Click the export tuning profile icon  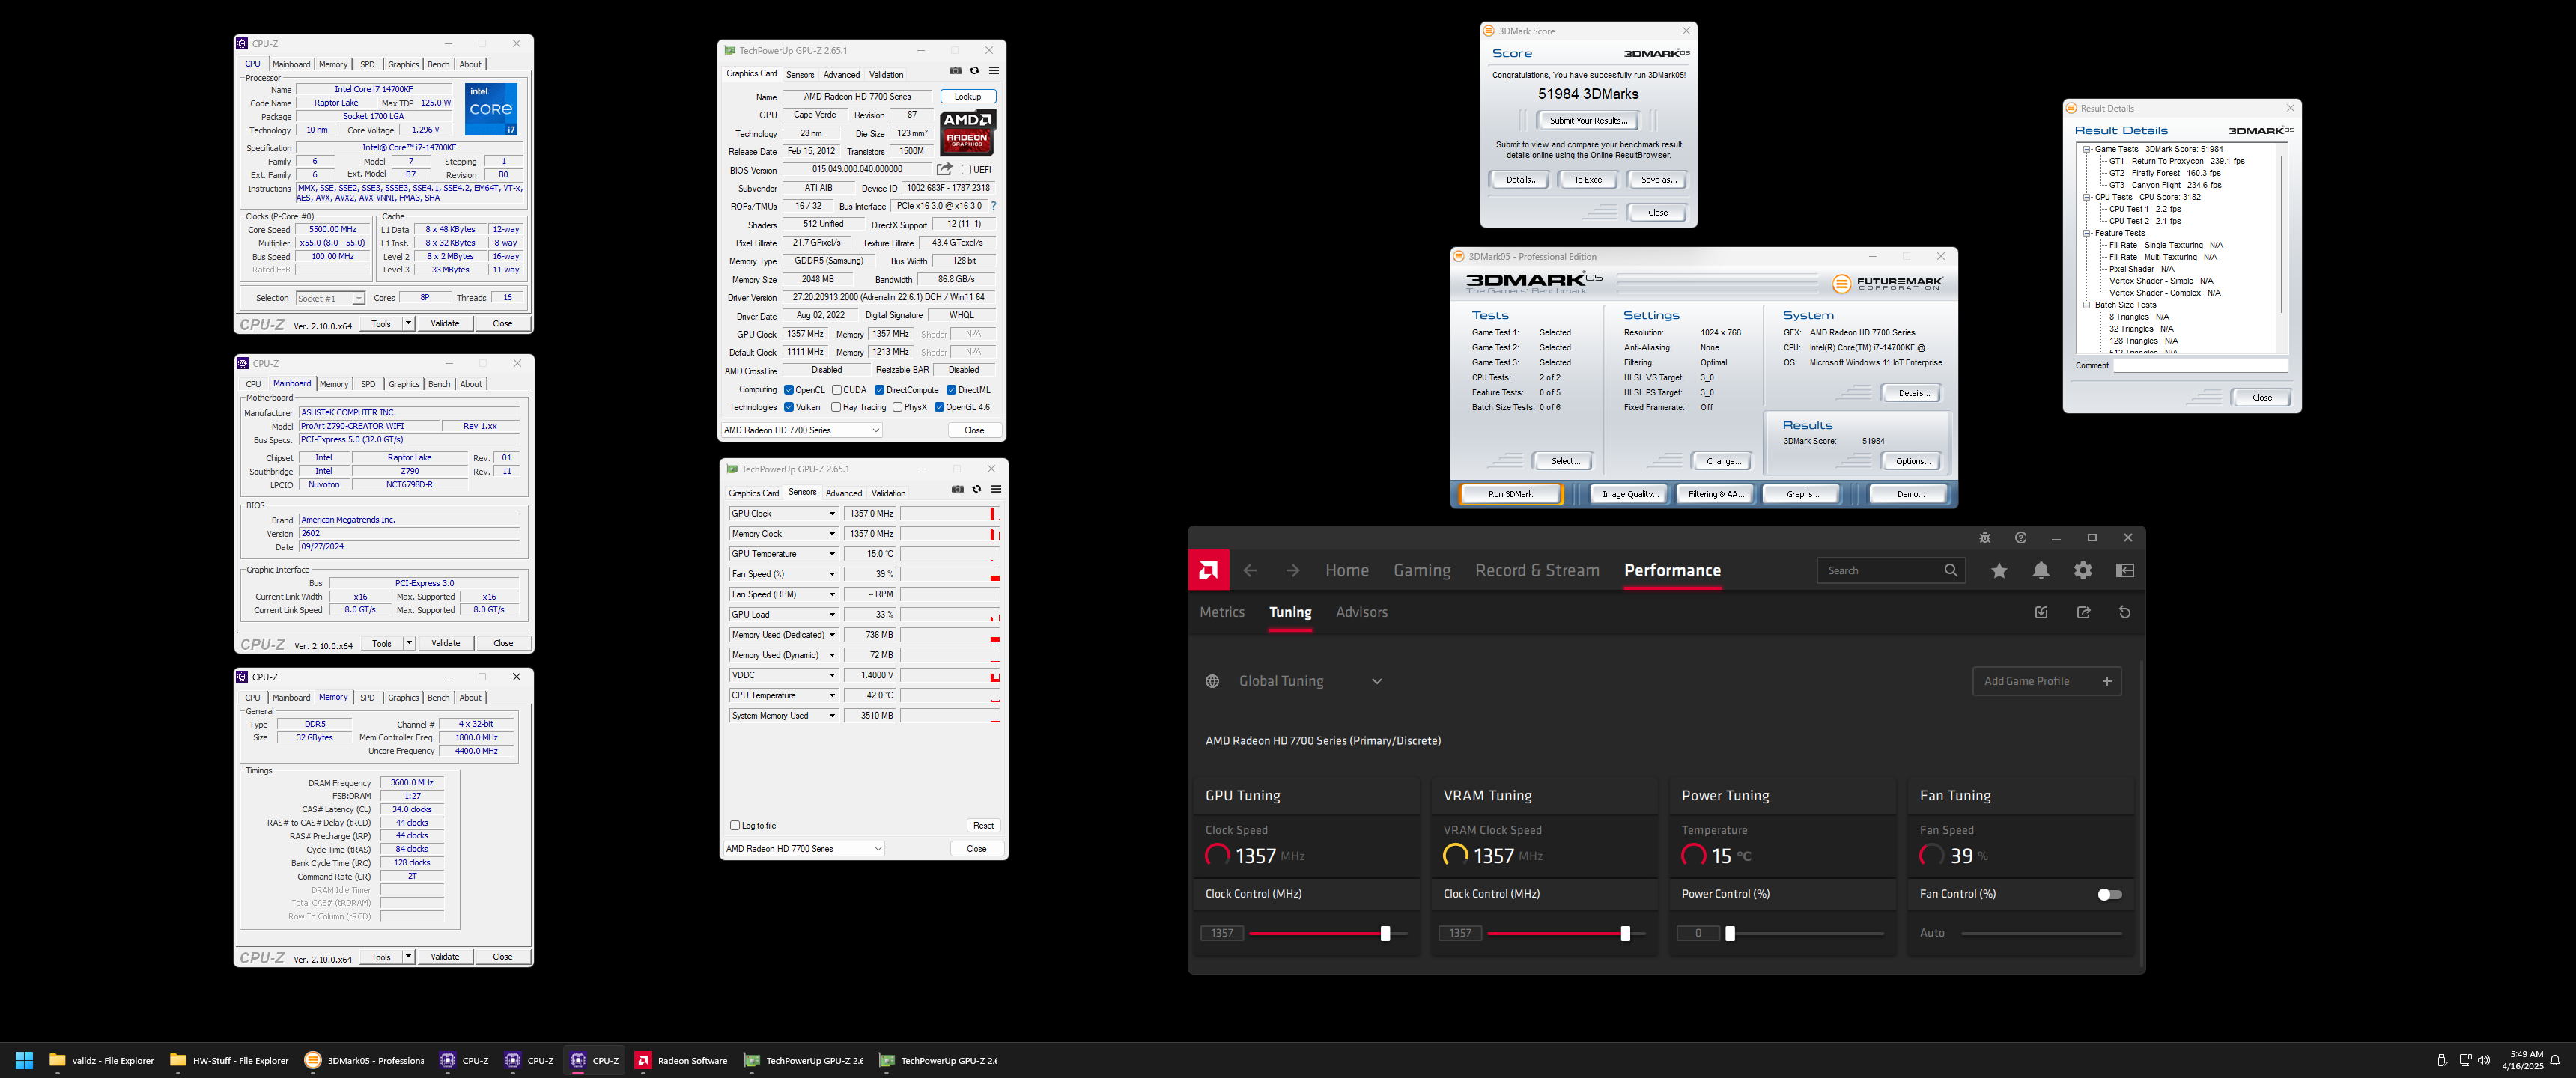click(x=2084, y=612)
